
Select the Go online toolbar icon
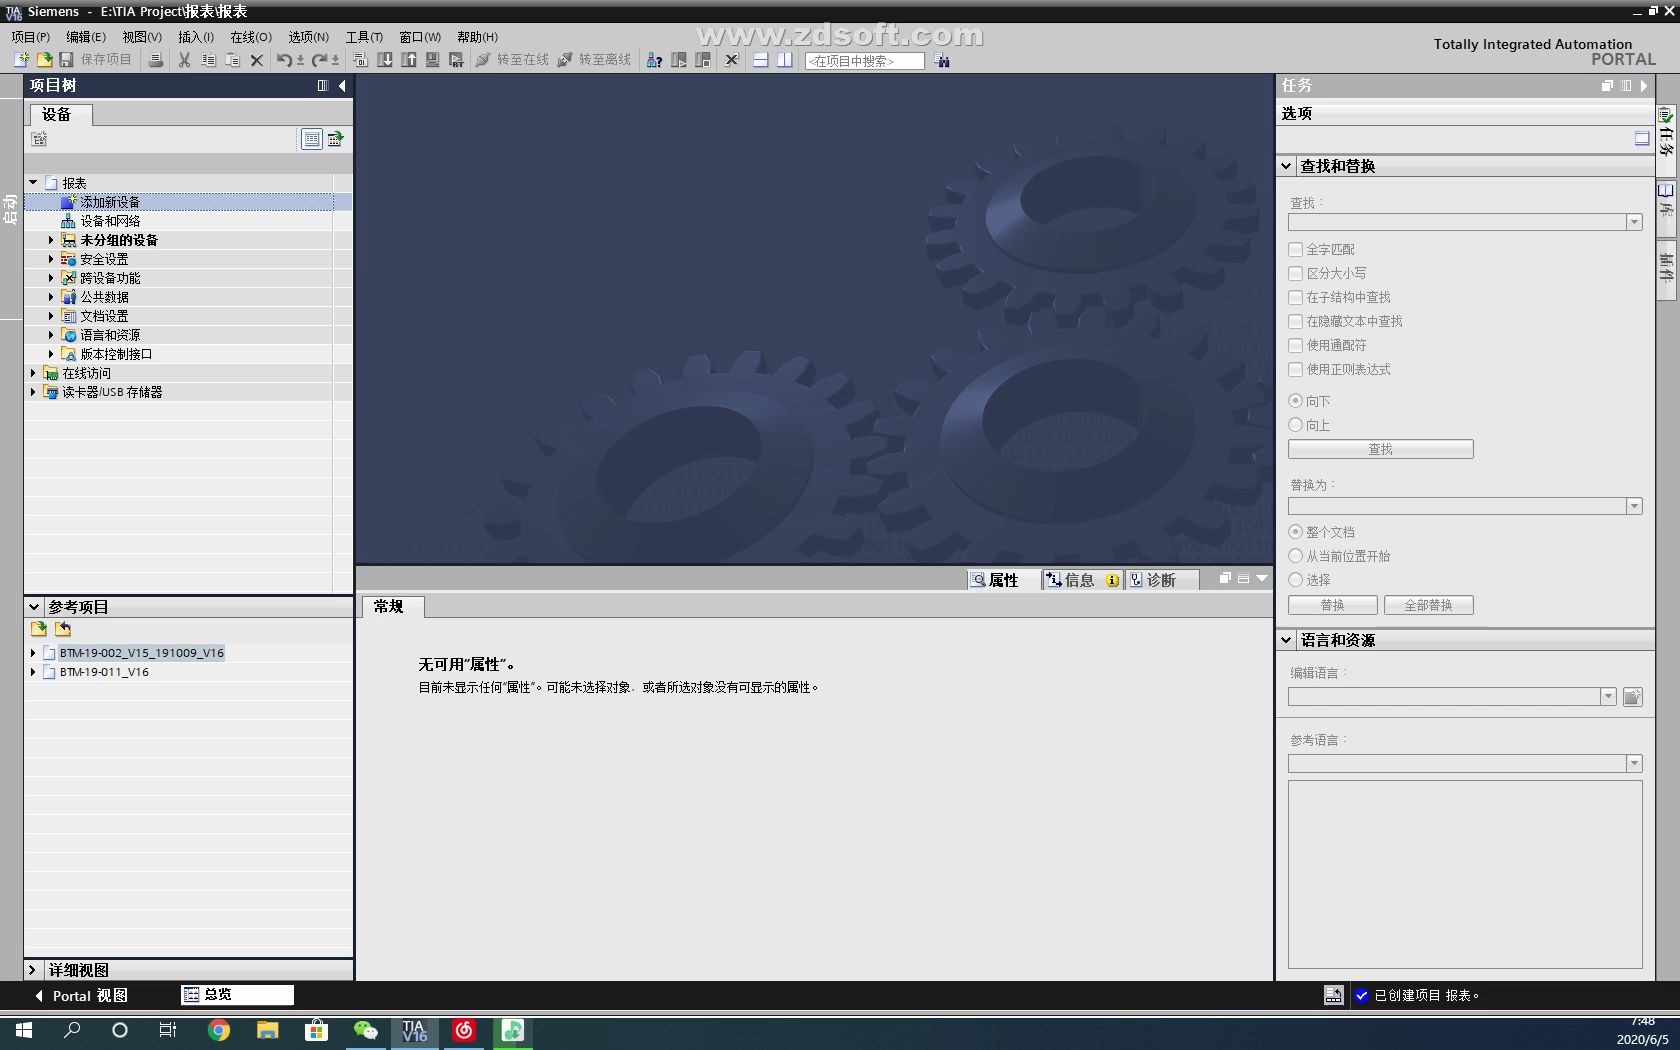click(x=513, y=60)
